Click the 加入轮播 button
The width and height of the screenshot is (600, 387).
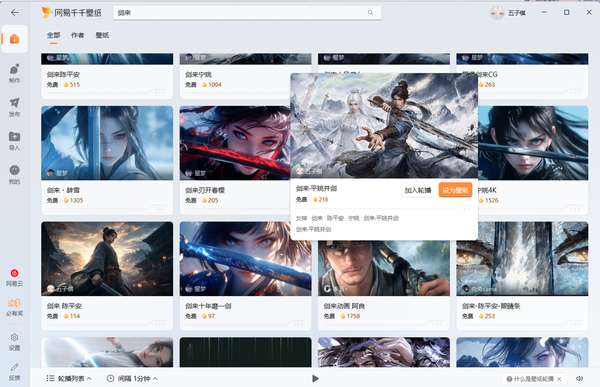[418, 190]
